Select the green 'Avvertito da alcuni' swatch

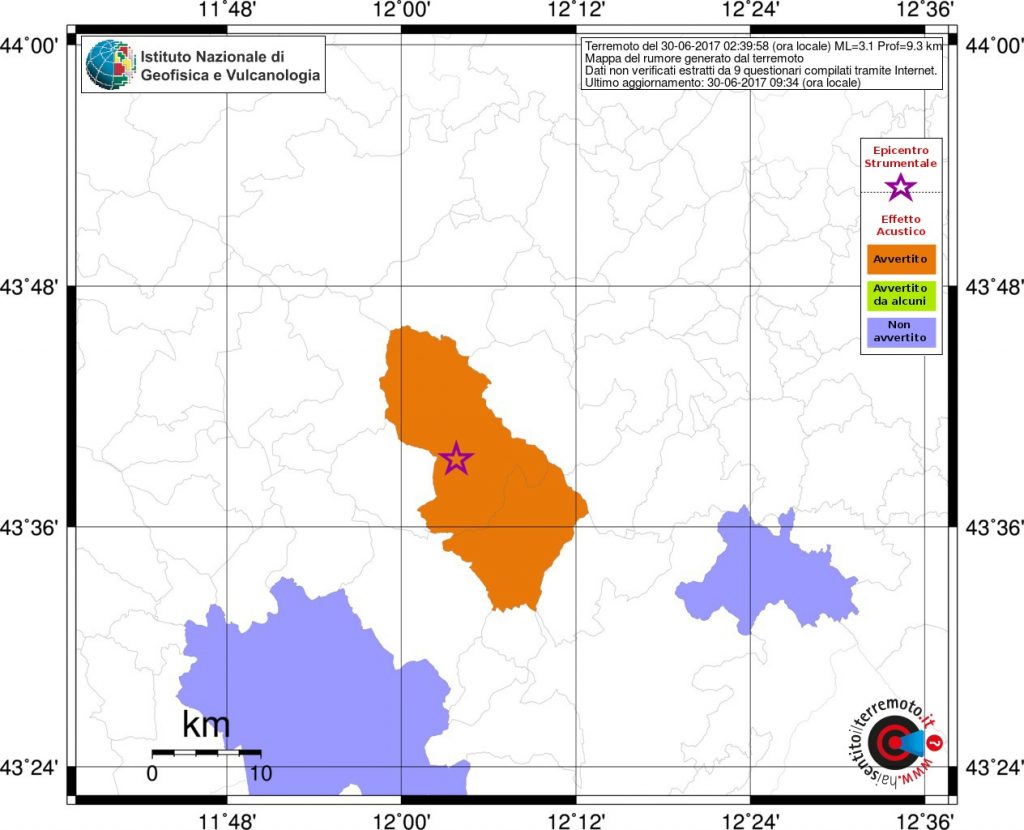coord(901,295)
